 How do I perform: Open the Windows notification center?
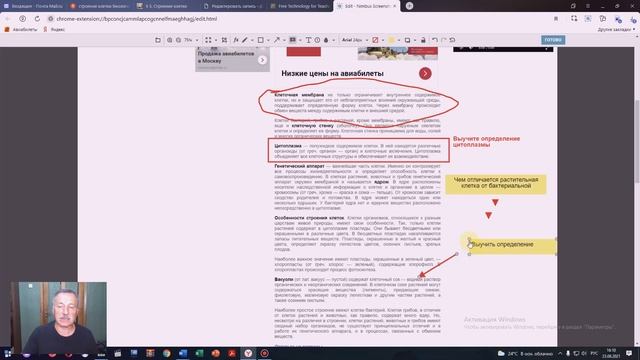coord(629,353)
